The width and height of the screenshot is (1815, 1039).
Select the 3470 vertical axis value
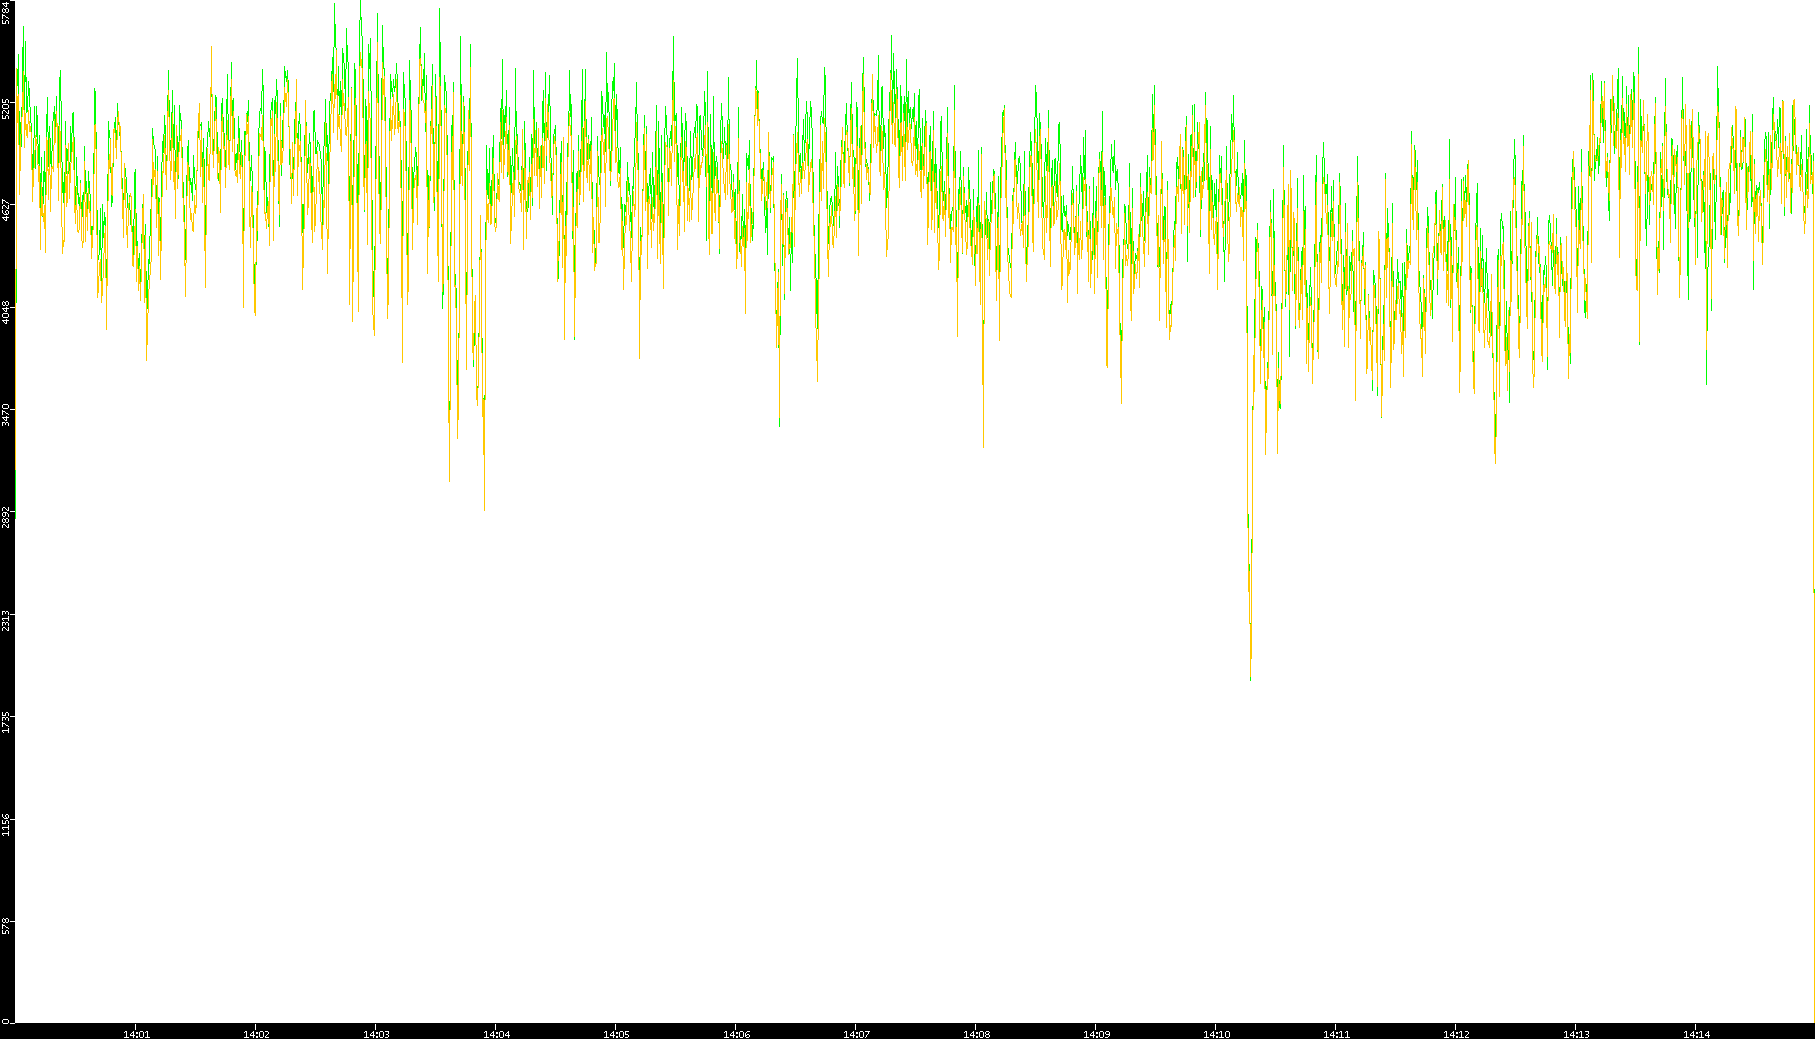pyautogui.click(x=7, y=414)
